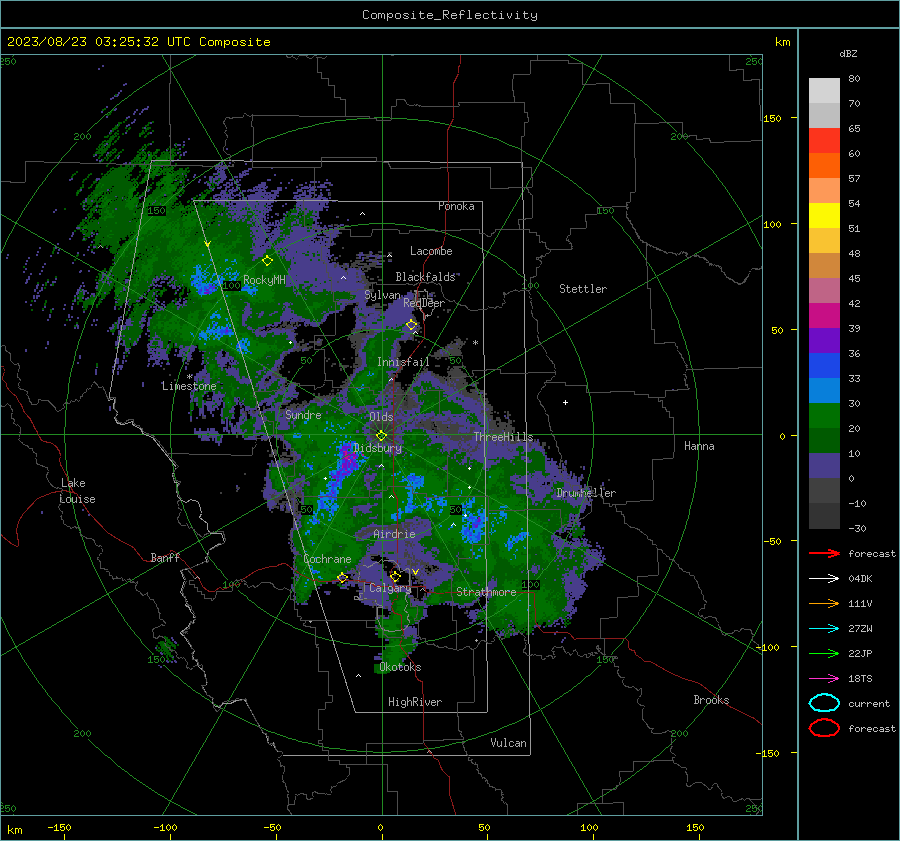Click the Hanna city label
900x841 pixels.
click(x=699, y=446)
